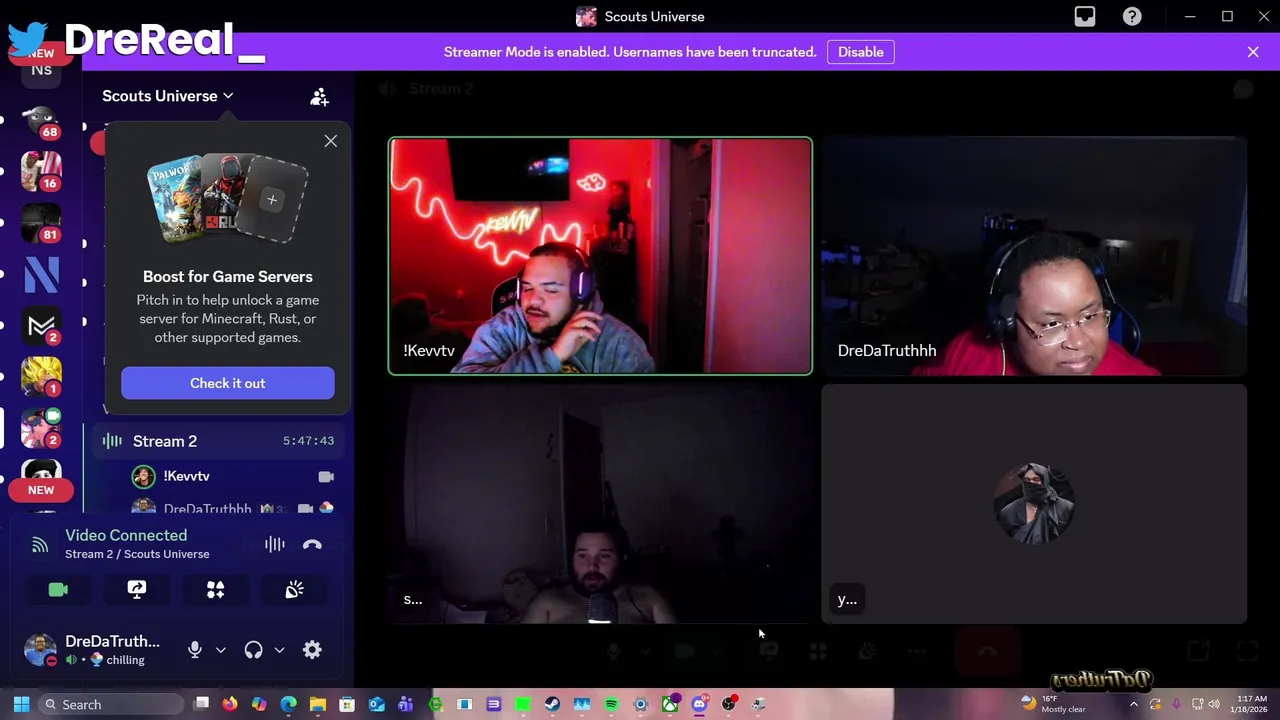
Task: Open the microphone input options chevron
Action: point(221,650)
